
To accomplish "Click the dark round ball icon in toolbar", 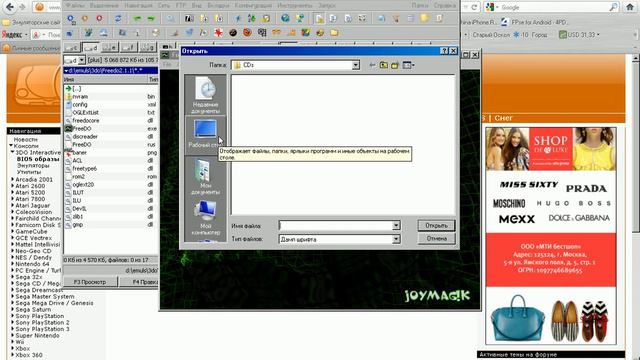I will pyautogui.click(x=233, y=33).
